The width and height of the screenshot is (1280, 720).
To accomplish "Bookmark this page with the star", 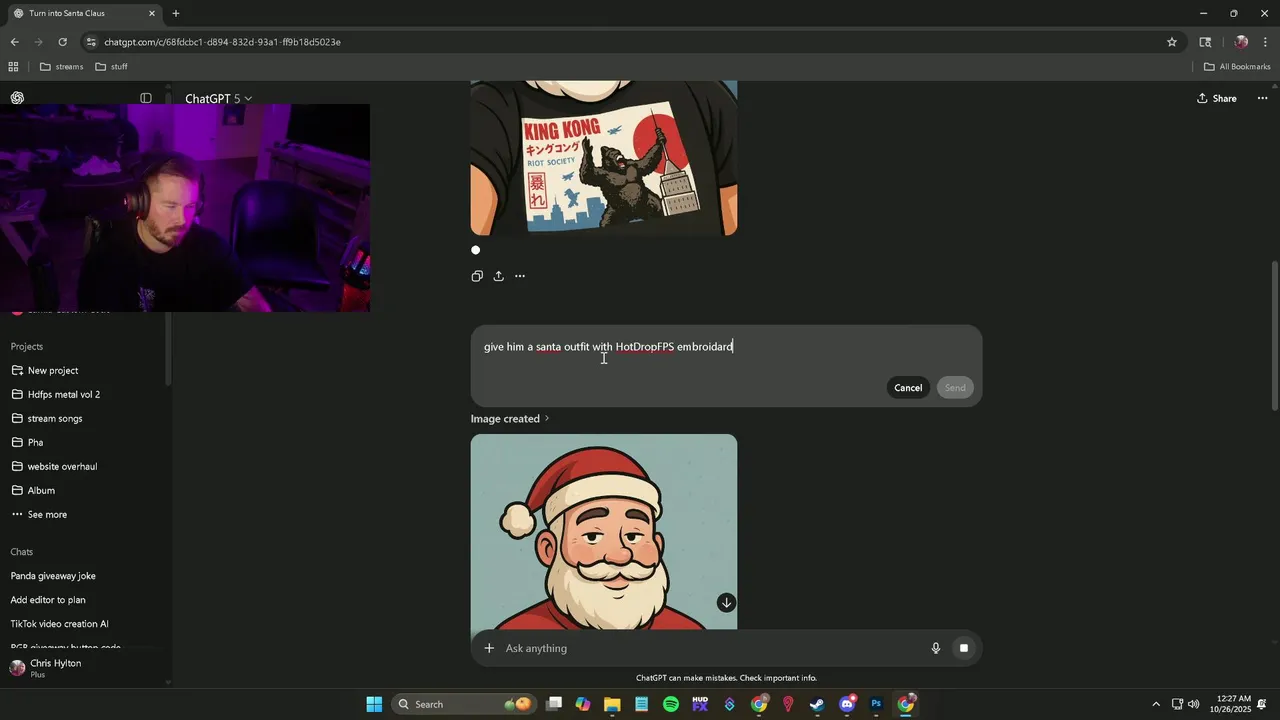I will [1172, 42].
